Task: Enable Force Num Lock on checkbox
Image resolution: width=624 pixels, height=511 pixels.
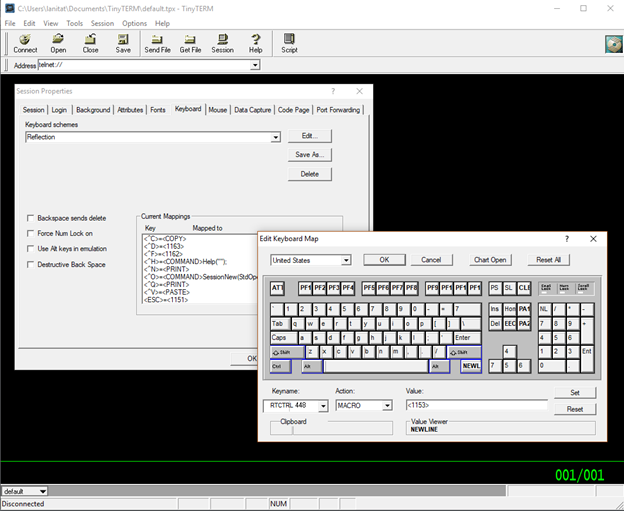Action: click(x=30, y=233)
